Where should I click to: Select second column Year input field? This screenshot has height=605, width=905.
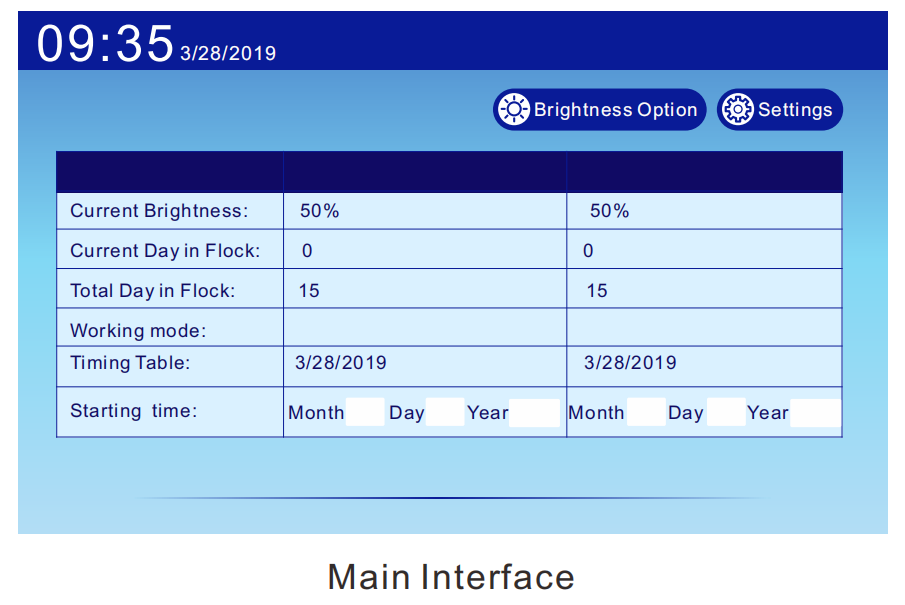815,413
